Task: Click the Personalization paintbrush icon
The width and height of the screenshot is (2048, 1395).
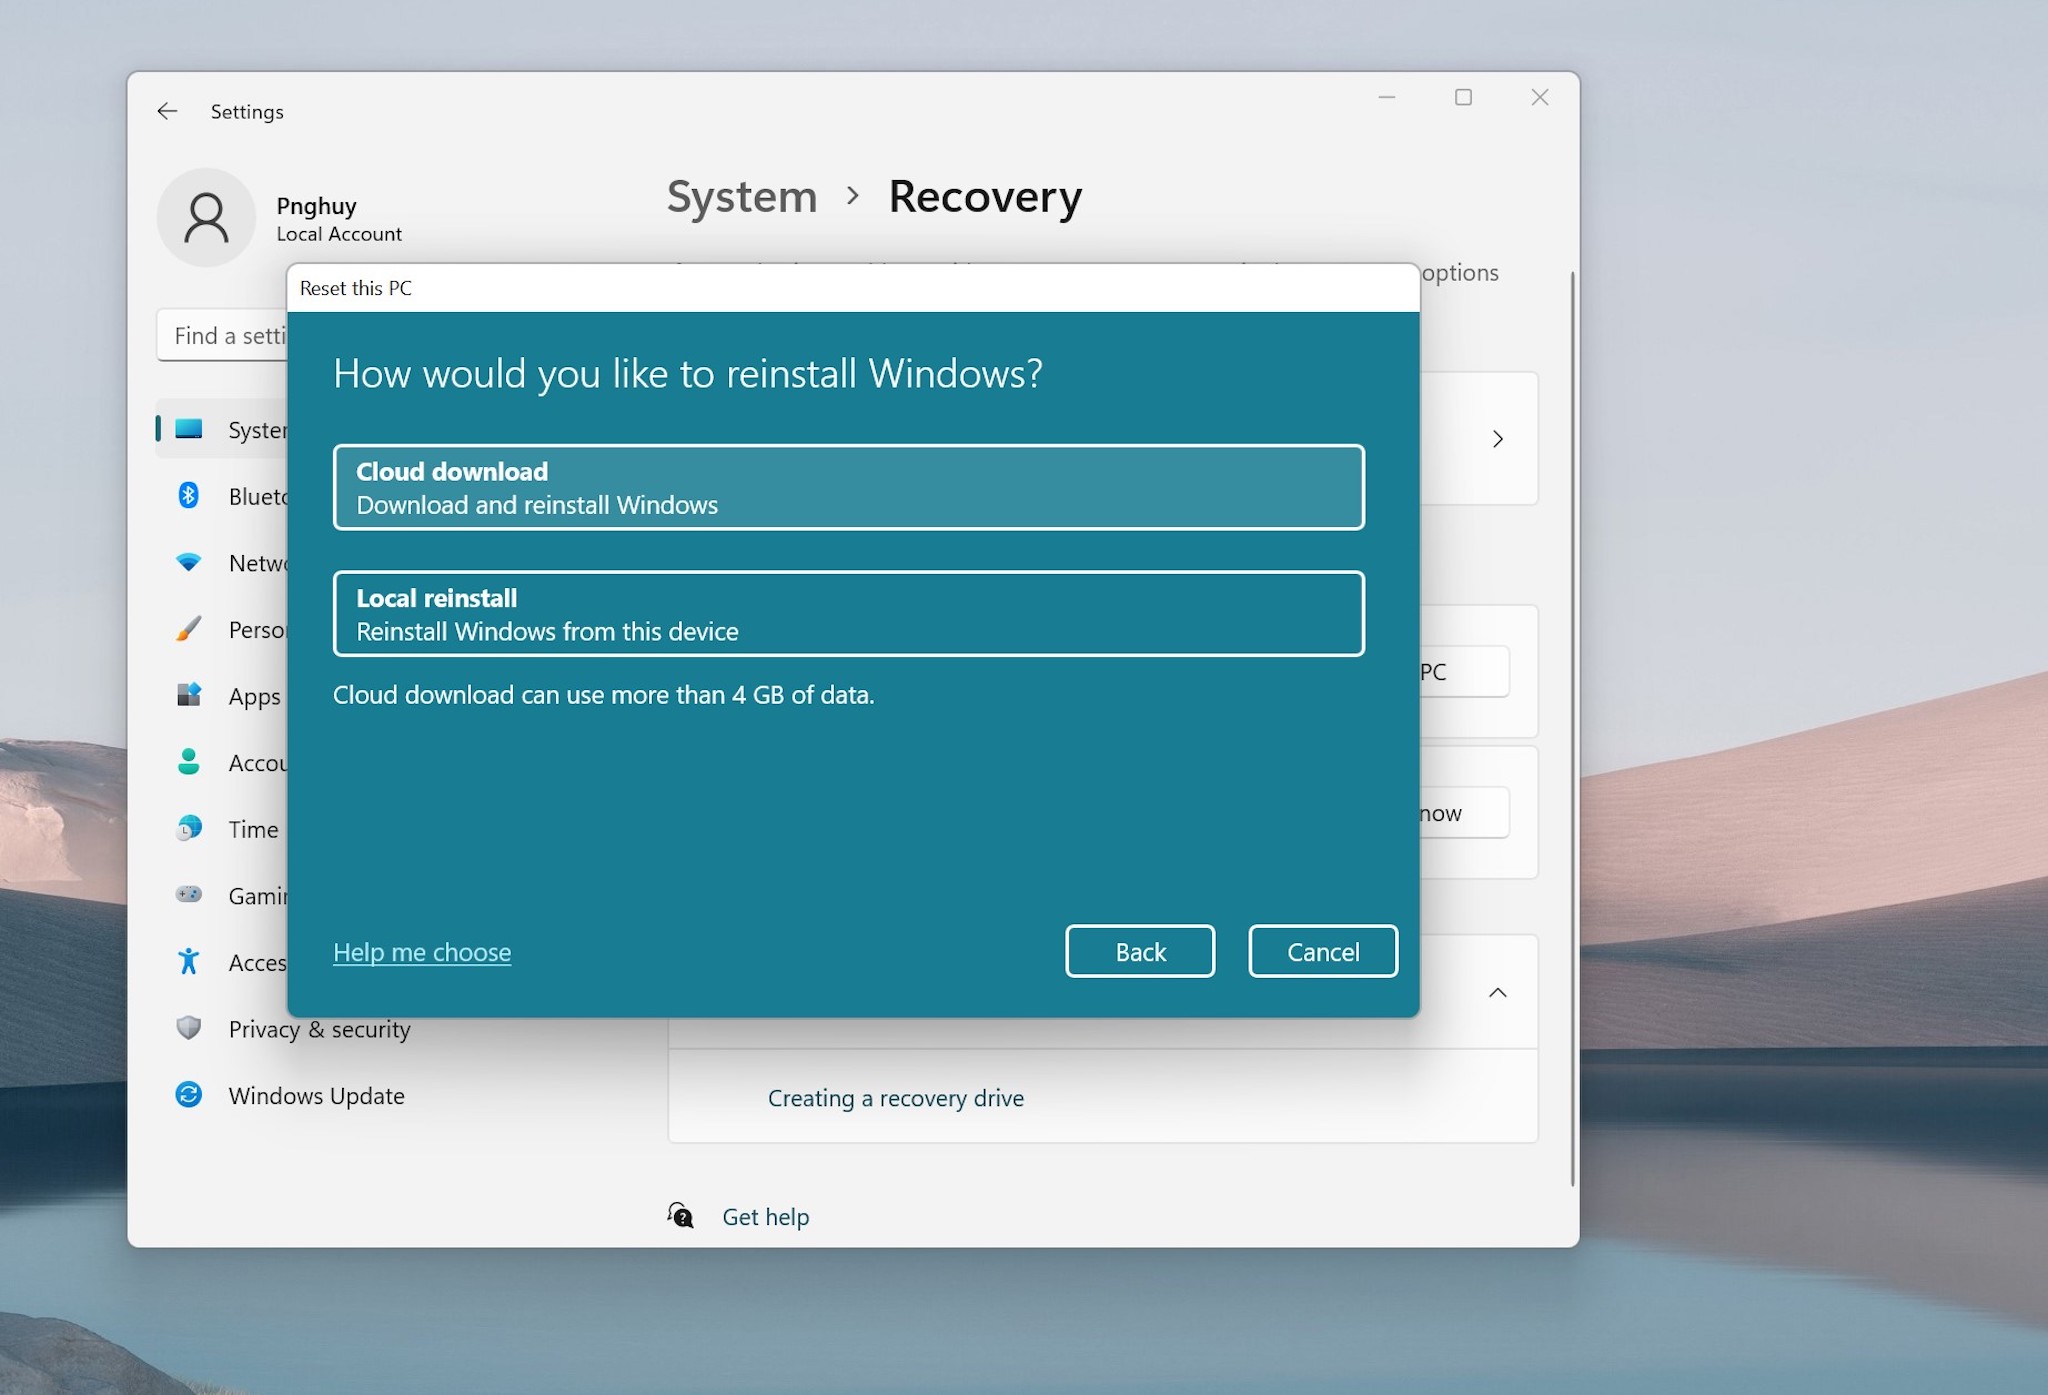Action: point(189,629)
